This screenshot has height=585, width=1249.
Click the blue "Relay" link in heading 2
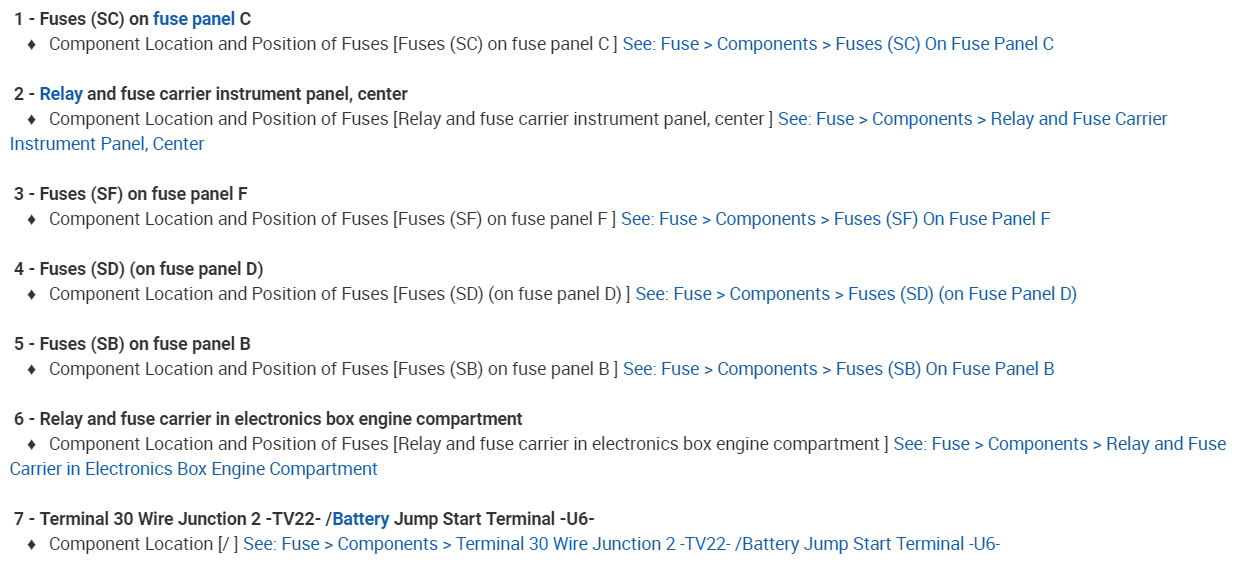click(x=61, y=94)
